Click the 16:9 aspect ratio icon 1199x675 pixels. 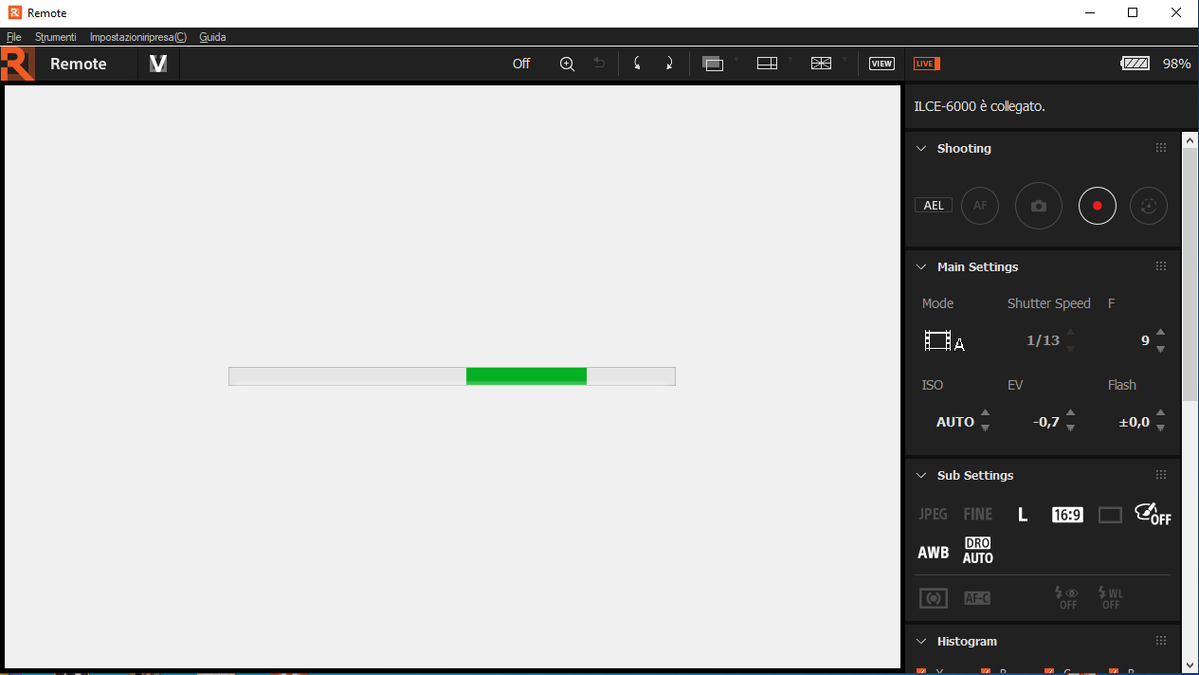click(1067, 515)
